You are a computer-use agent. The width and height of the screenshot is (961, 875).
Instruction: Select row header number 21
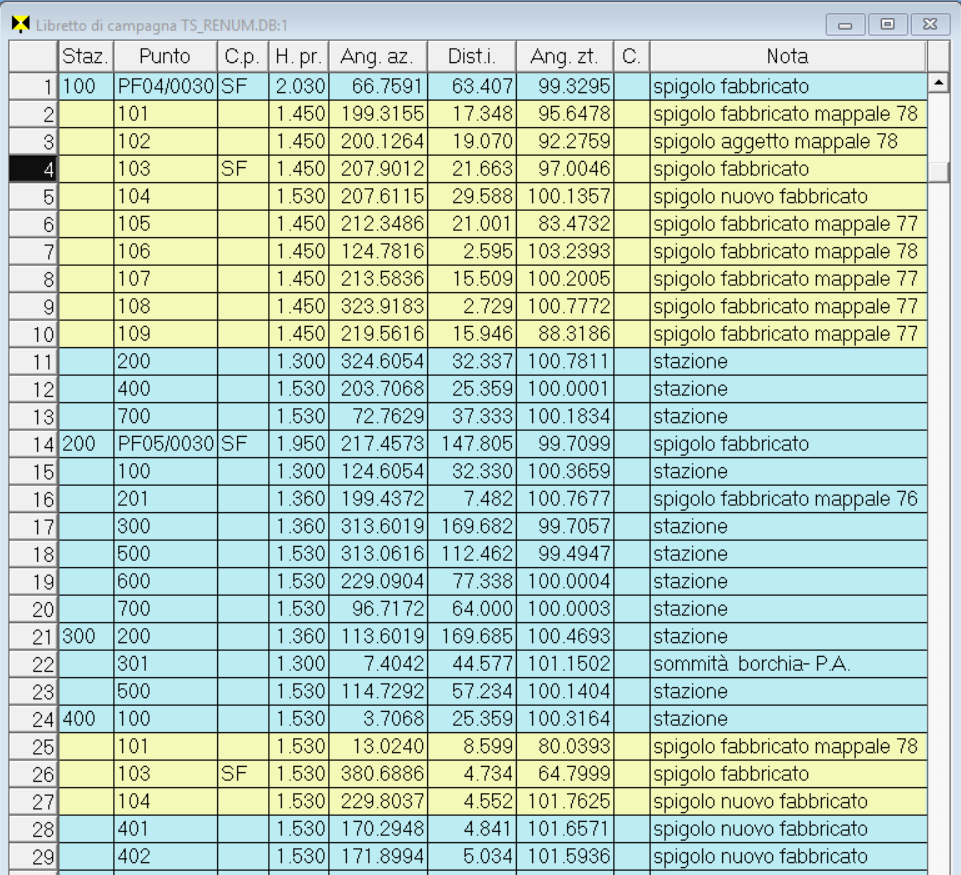tap(34, 637)
